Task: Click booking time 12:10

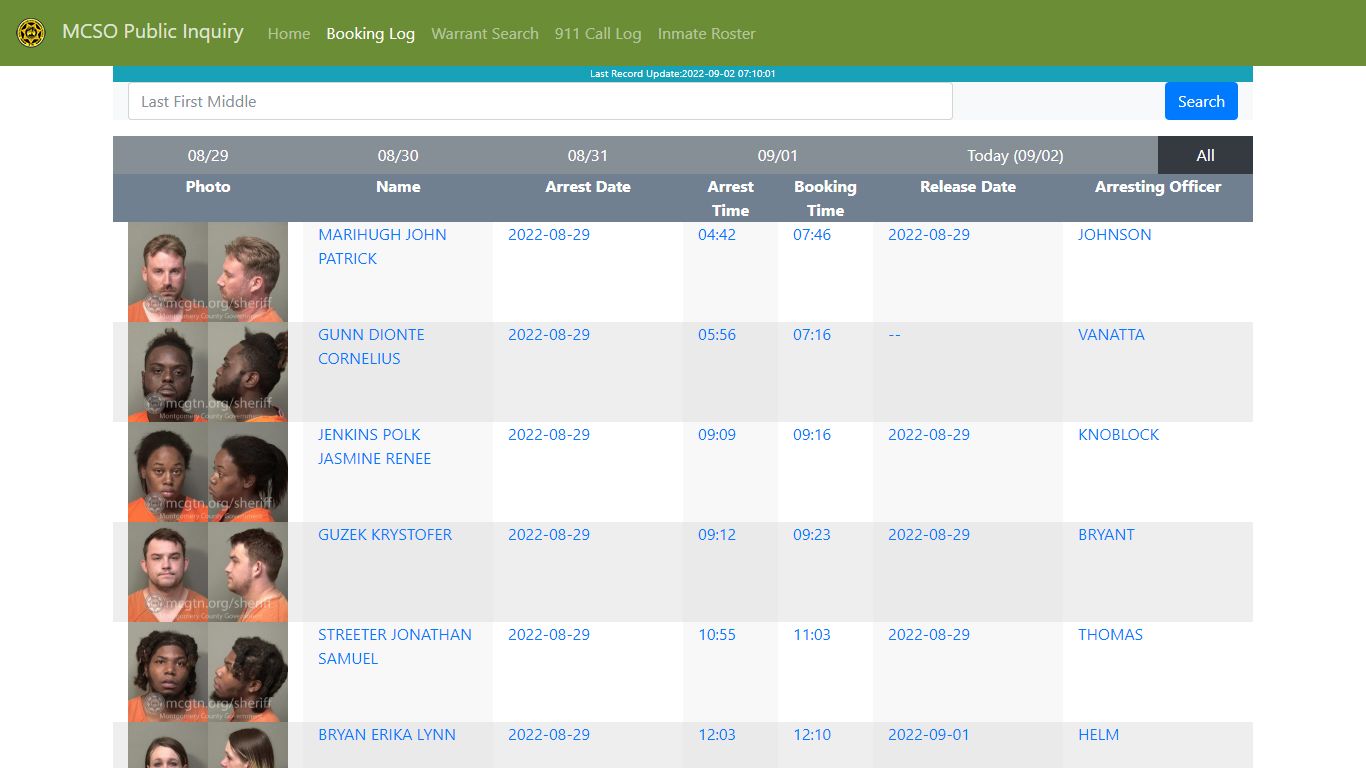Action: pyautogui.click(x=812, y=734)
